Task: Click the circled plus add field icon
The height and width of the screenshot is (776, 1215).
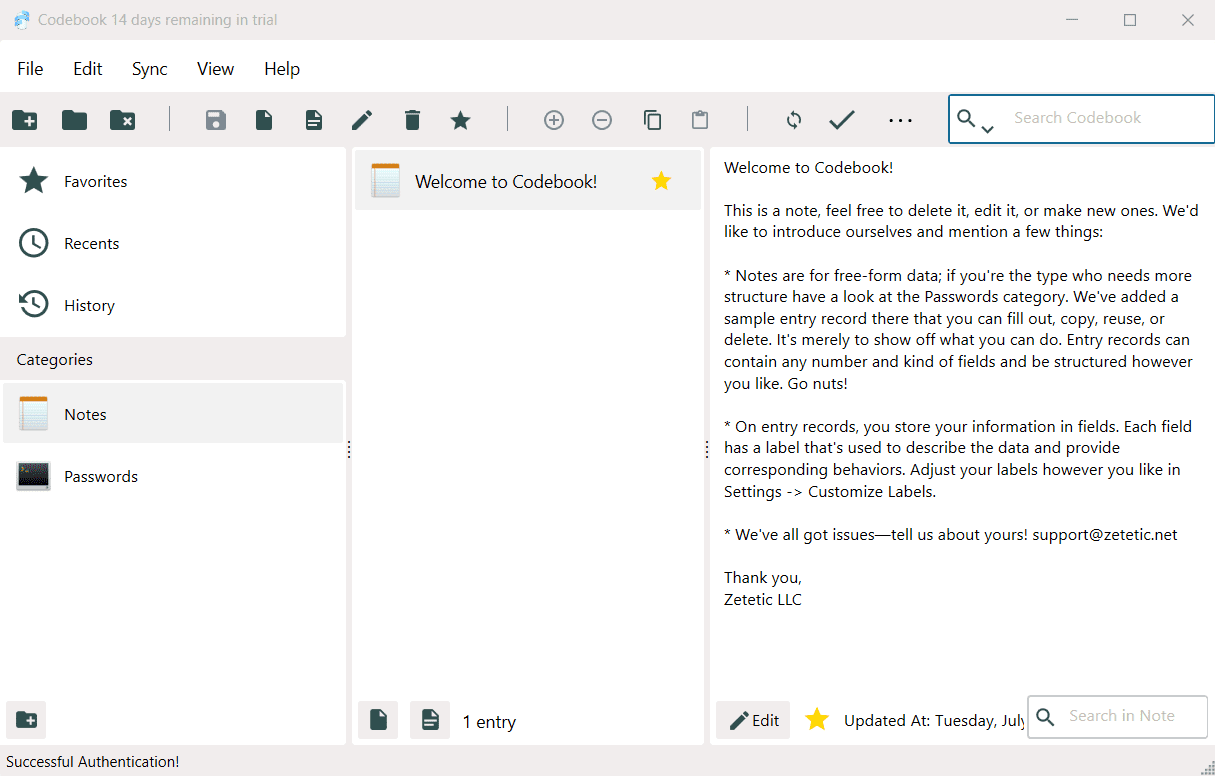Action: pos(554,120)
